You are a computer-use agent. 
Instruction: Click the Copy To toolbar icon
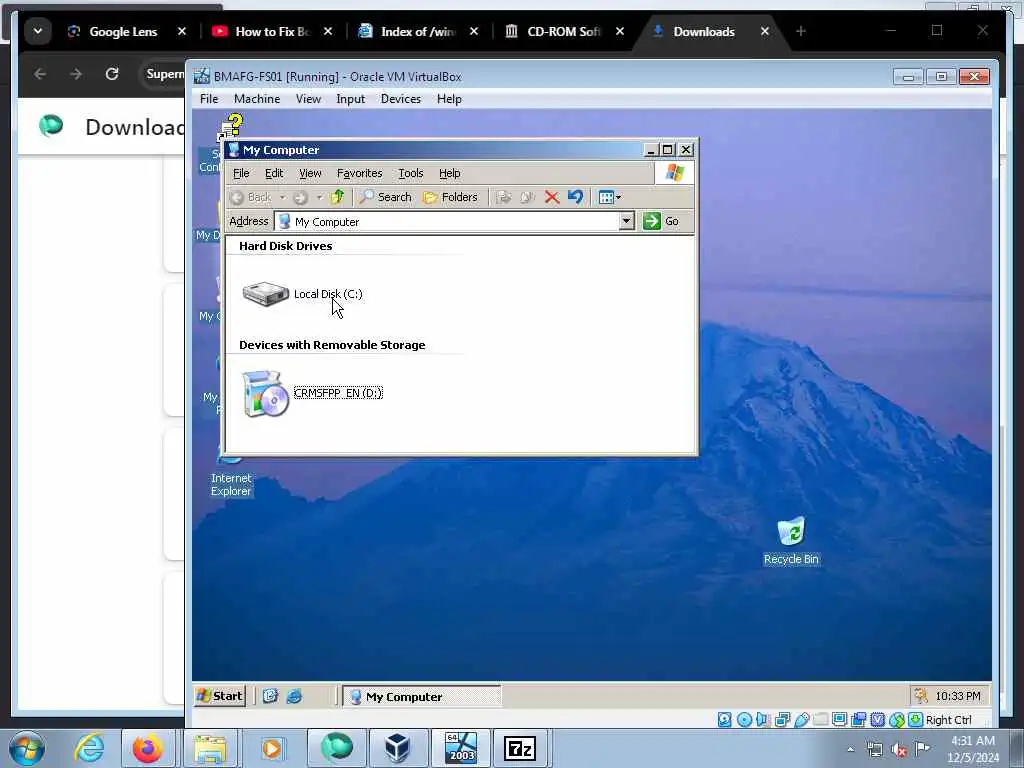point(528,197)
